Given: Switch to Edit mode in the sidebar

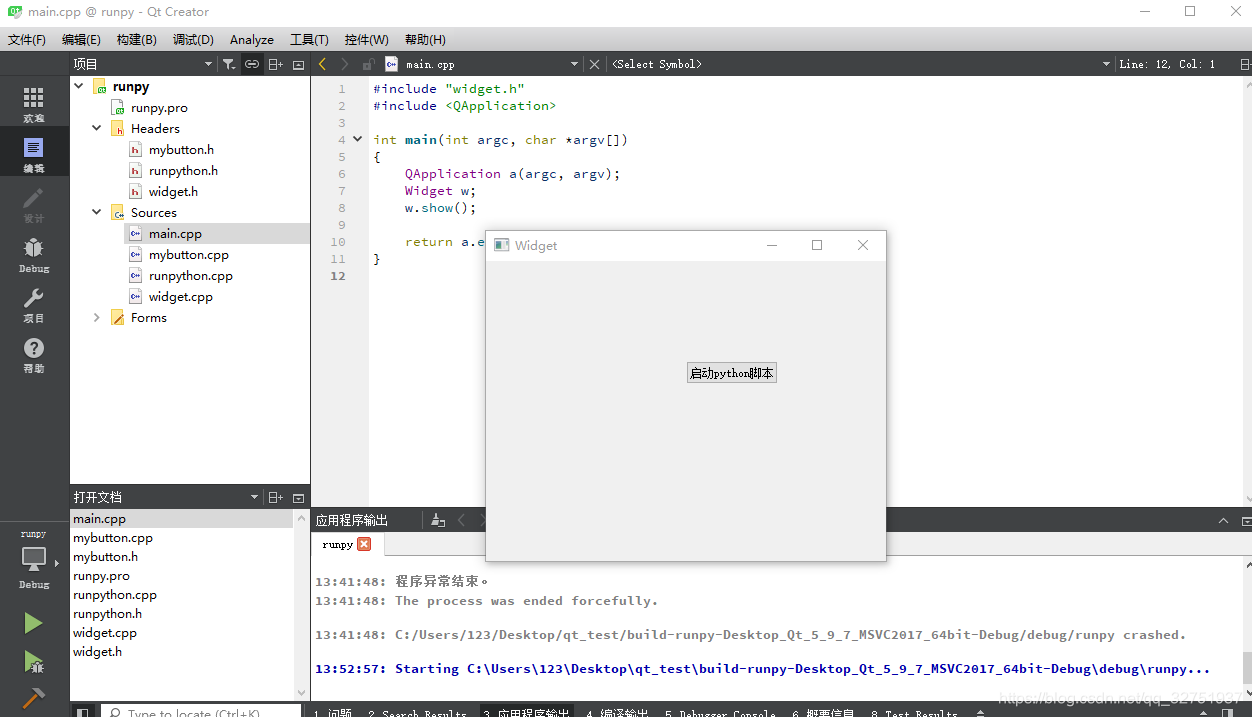Looking at the screenshot, I should click(x=33, y=150).
